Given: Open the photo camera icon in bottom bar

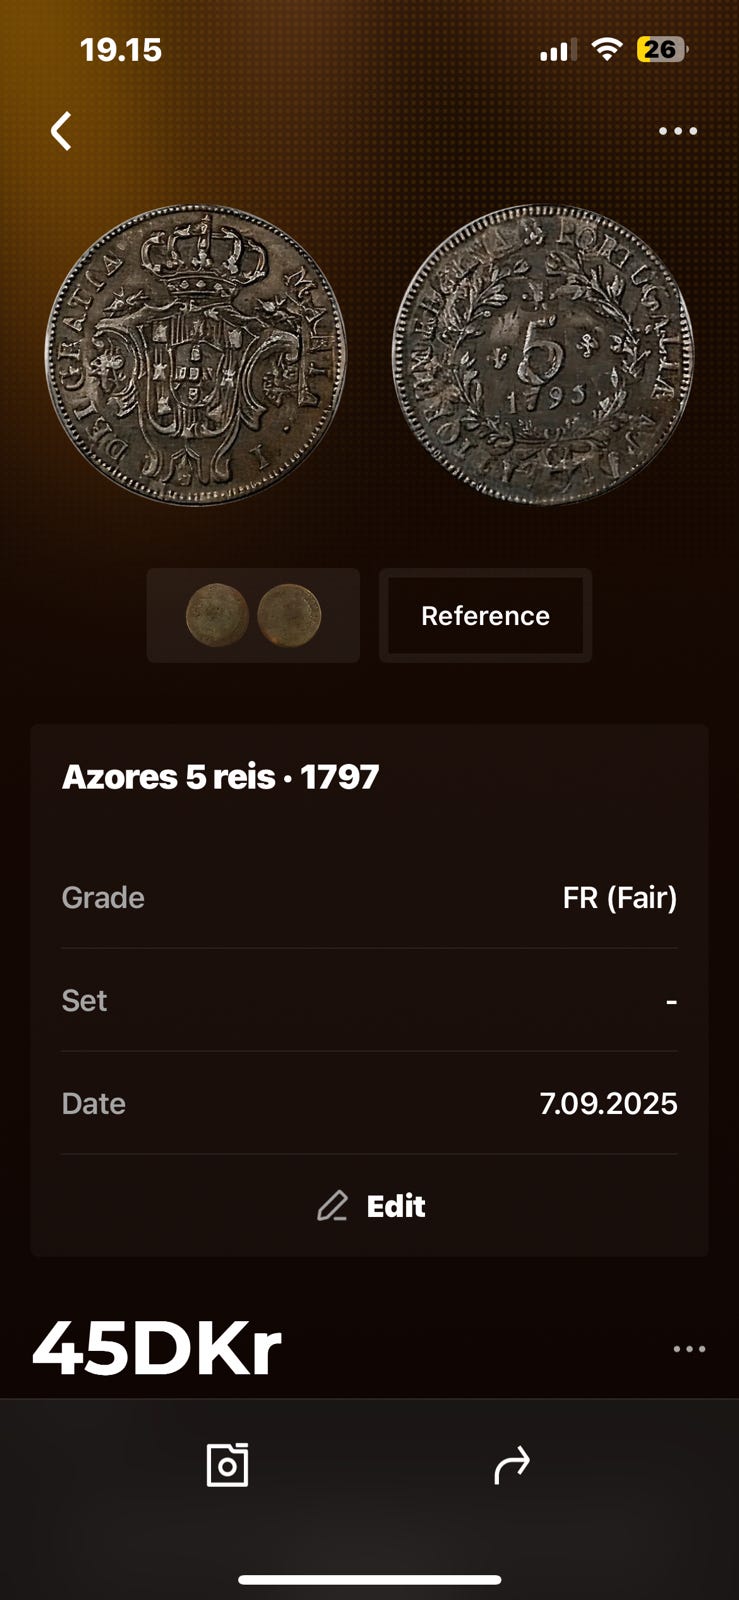Looking at the screenshot, I should (x=227, y=1465).
